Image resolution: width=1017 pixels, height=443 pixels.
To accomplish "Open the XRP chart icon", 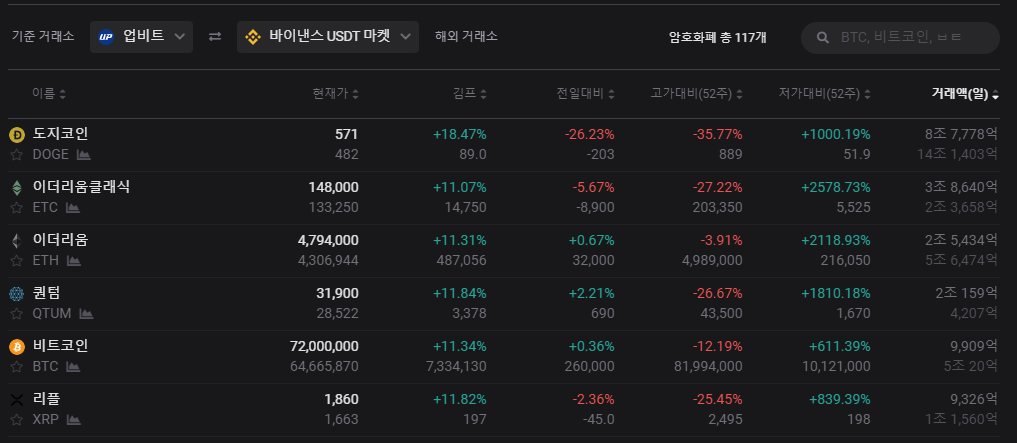I will coord(74,420).
